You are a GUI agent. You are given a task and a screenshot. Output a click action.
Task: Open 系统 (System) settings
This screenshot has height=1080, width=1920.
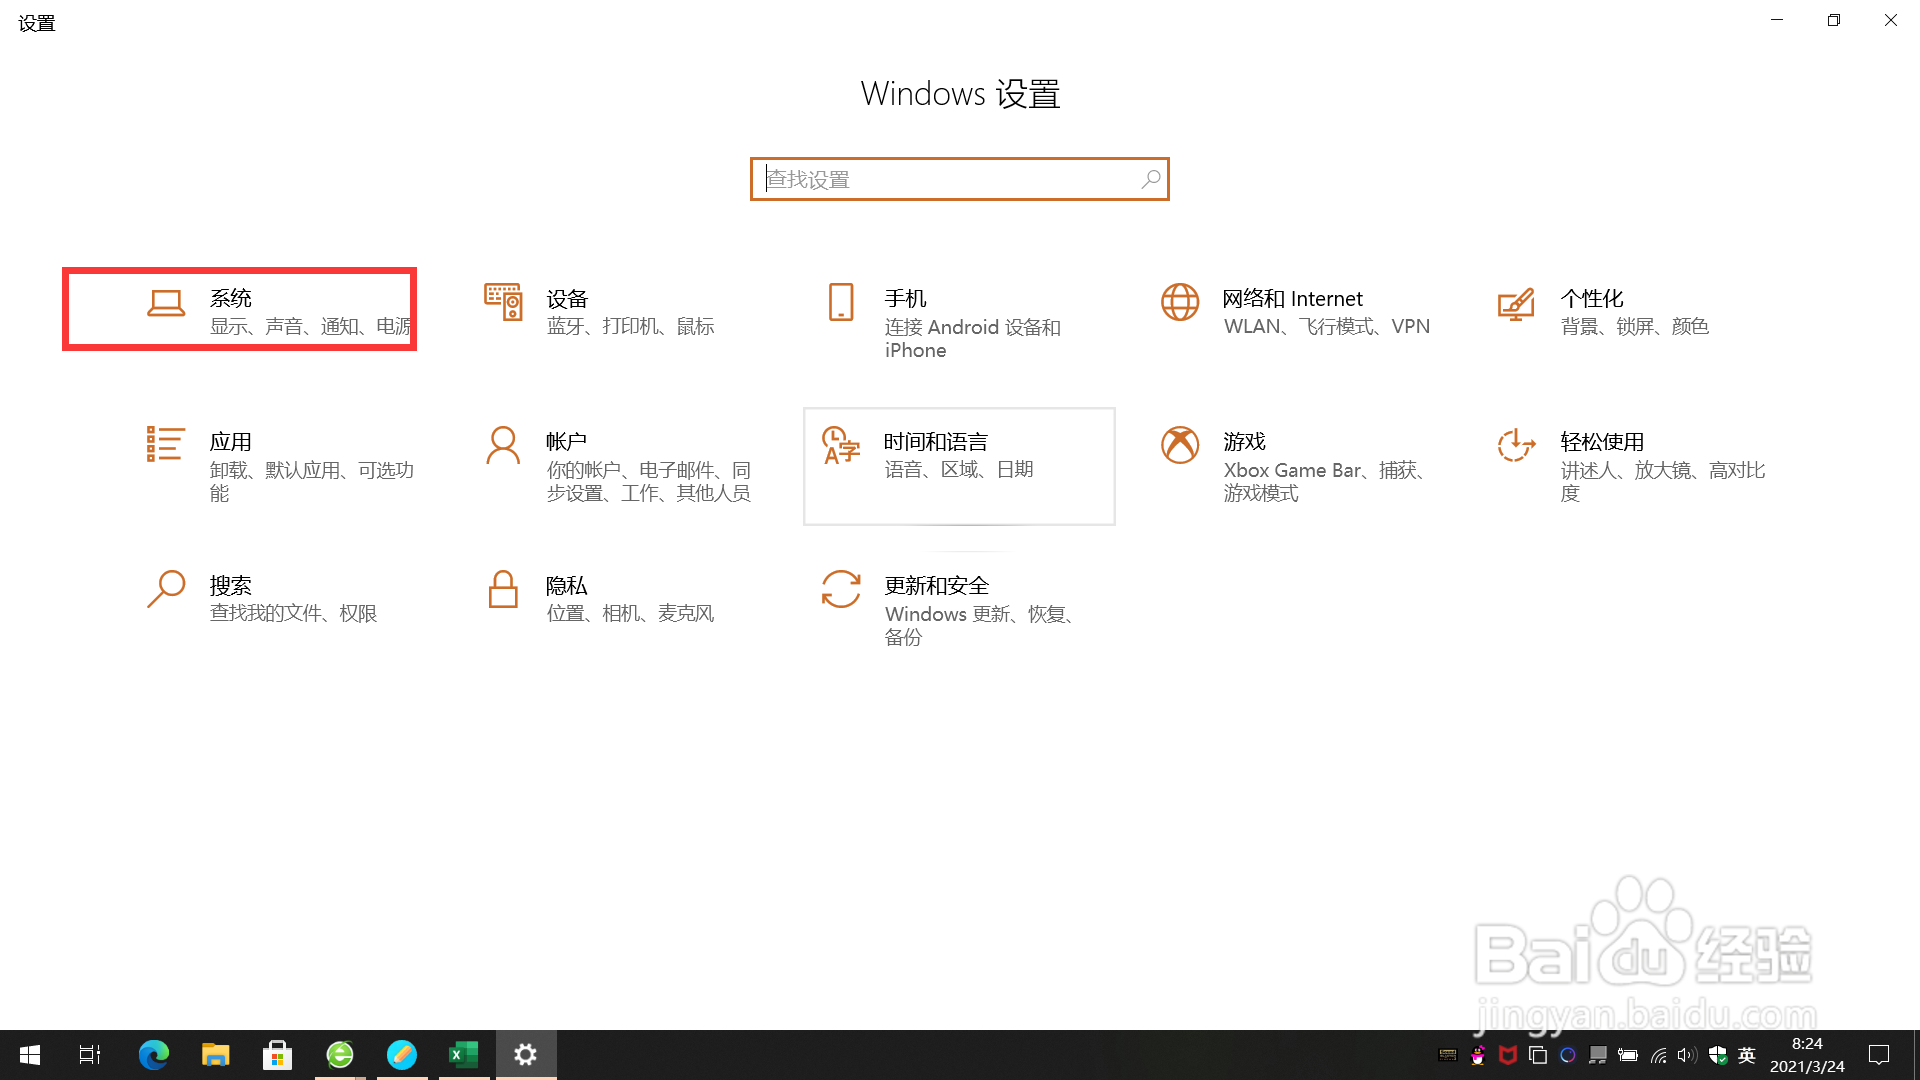(x=240, y=308)
